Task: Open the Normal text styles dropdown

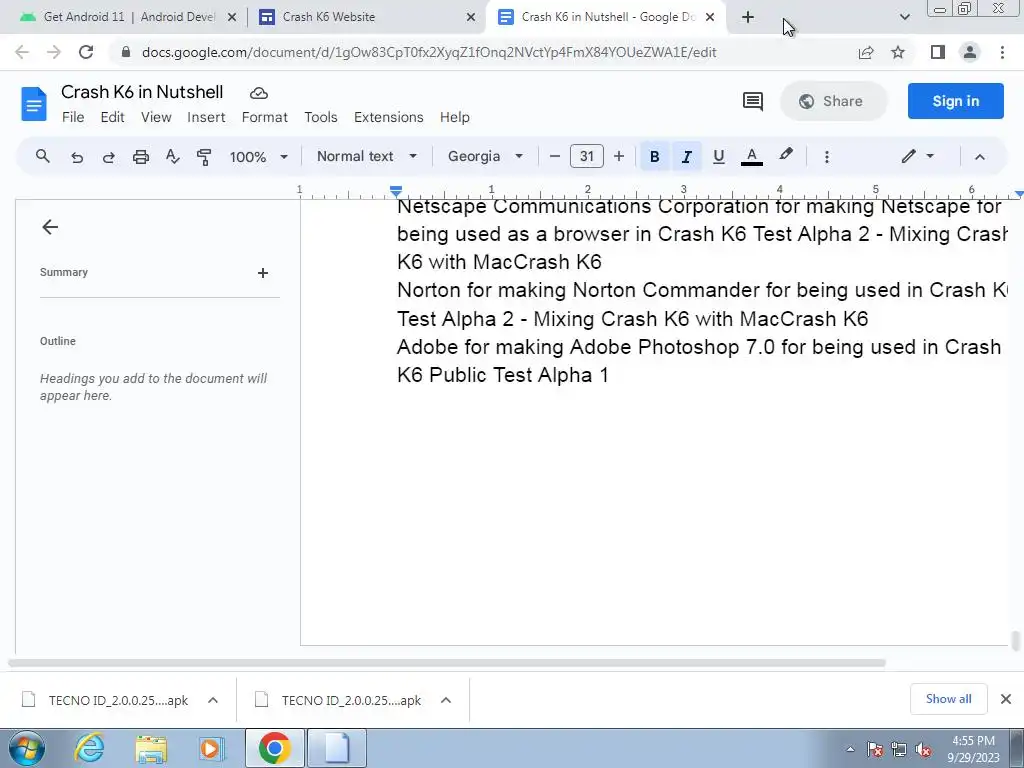Action: (x=366, y=156)
